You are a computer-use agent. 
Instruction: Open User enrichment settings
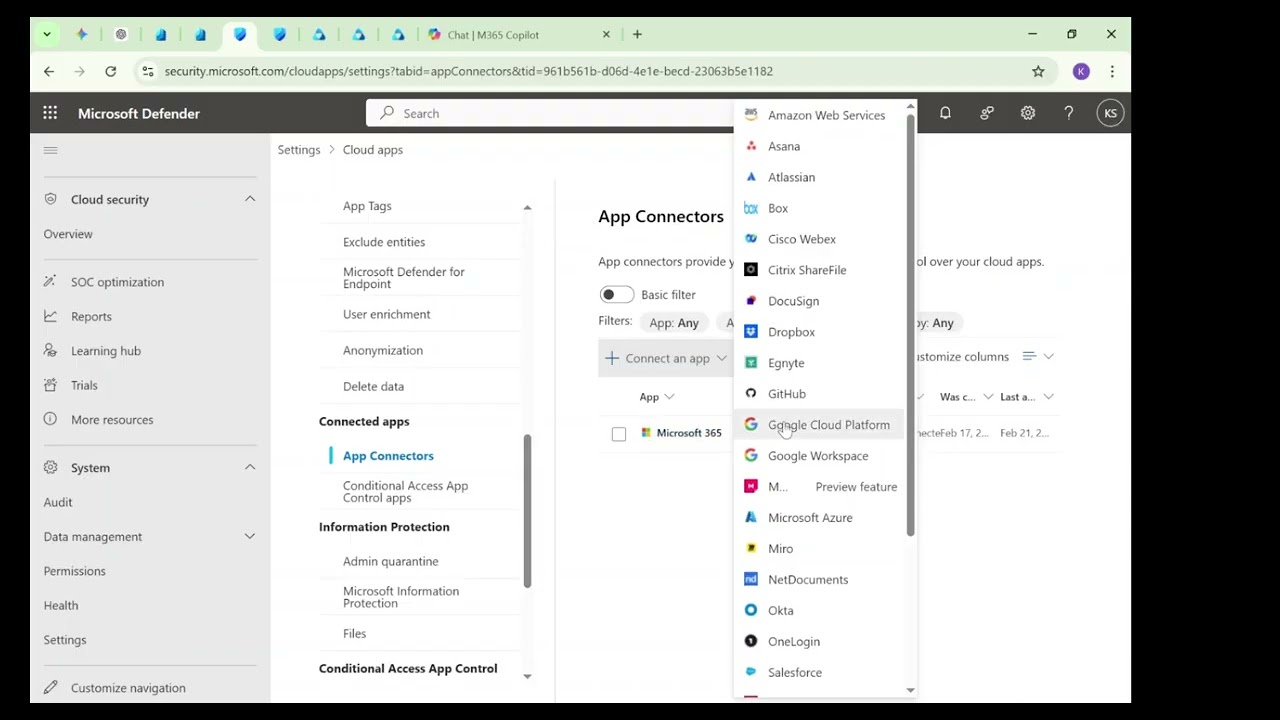(386, 314)
